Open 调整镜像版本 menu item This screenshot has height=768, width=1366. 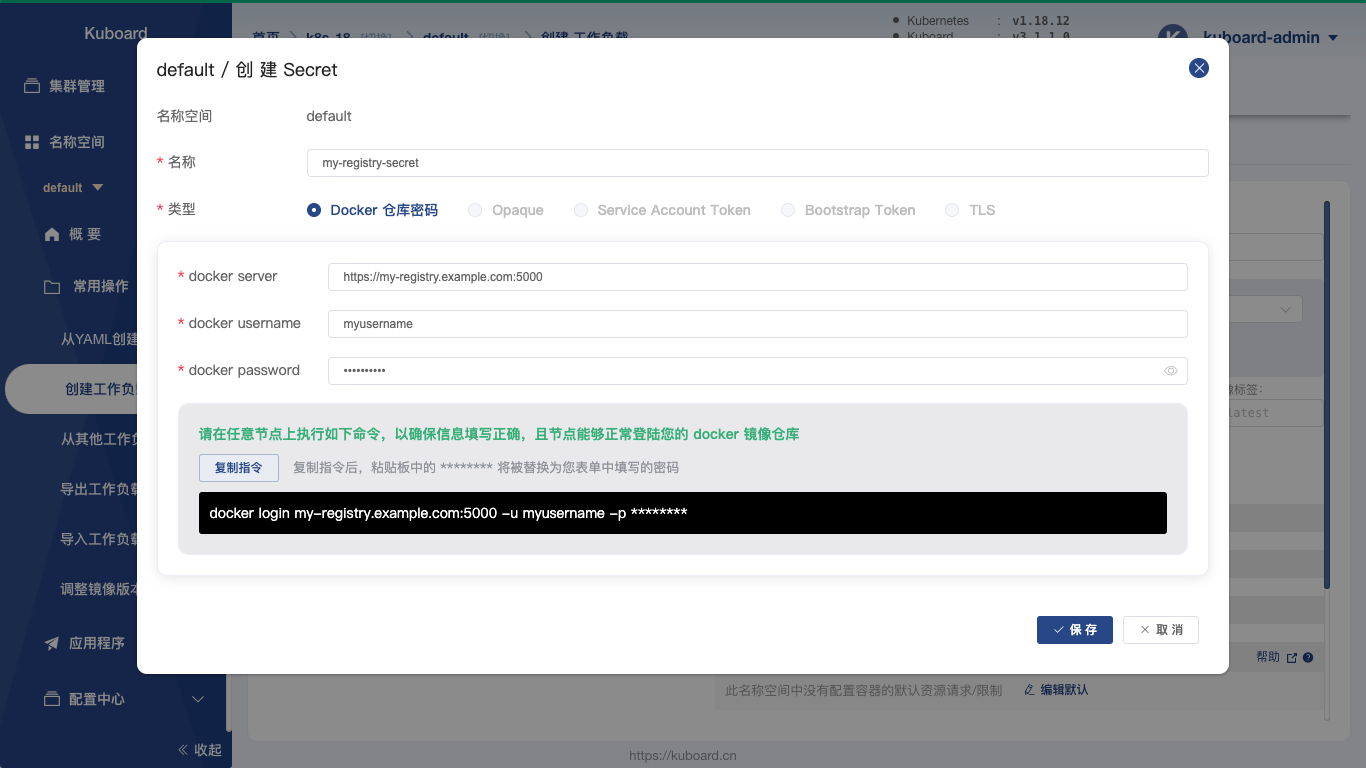point(99,589)
